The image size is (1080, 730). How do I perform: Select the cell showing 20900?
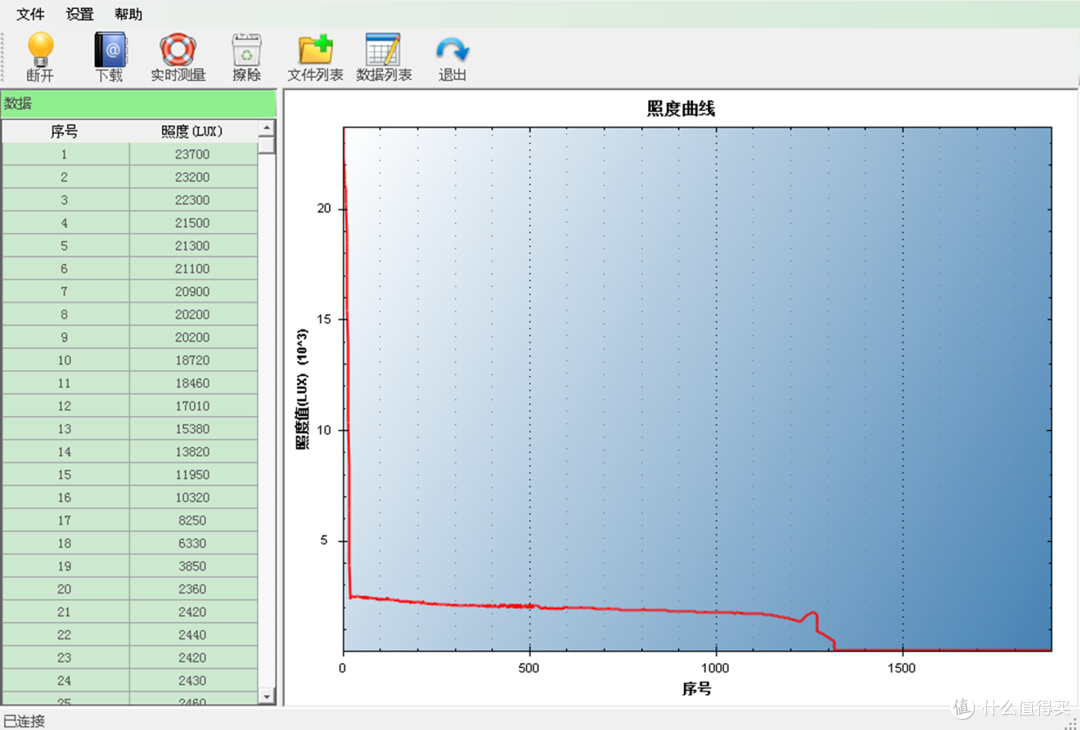pyautogui.click(x=193, y=291)
